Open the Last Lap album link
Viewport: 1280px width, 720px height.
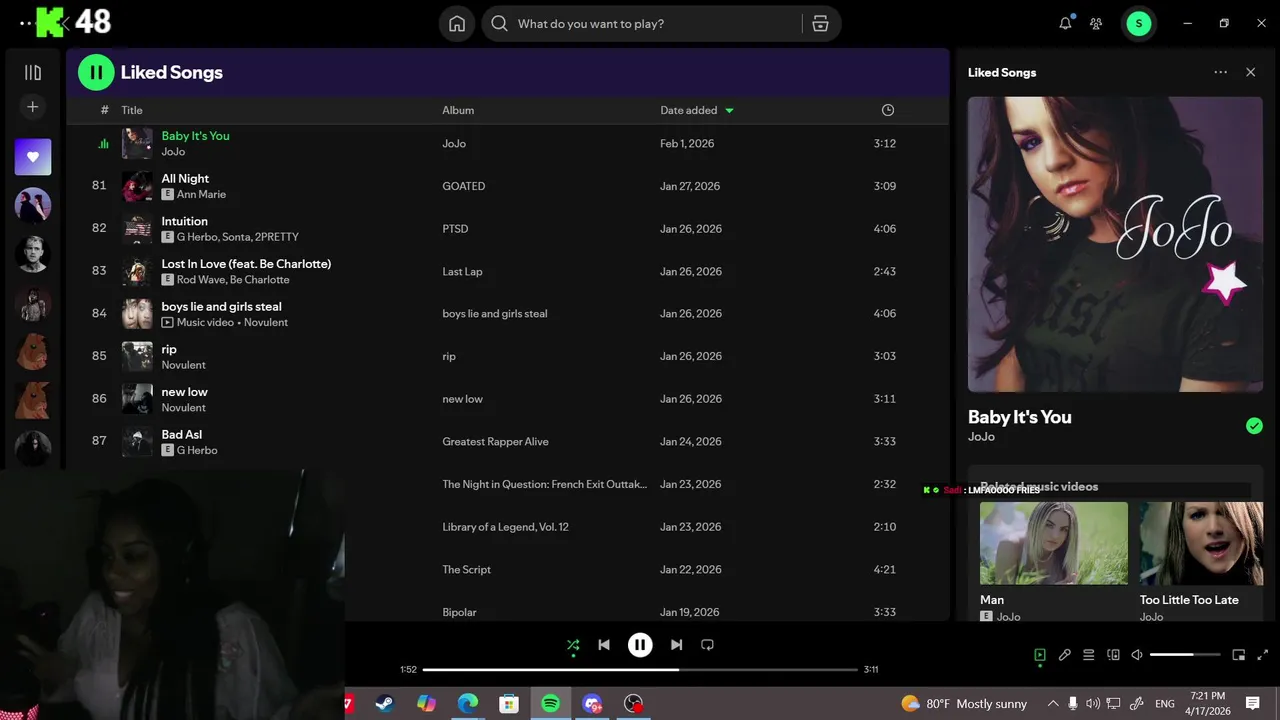462,271
